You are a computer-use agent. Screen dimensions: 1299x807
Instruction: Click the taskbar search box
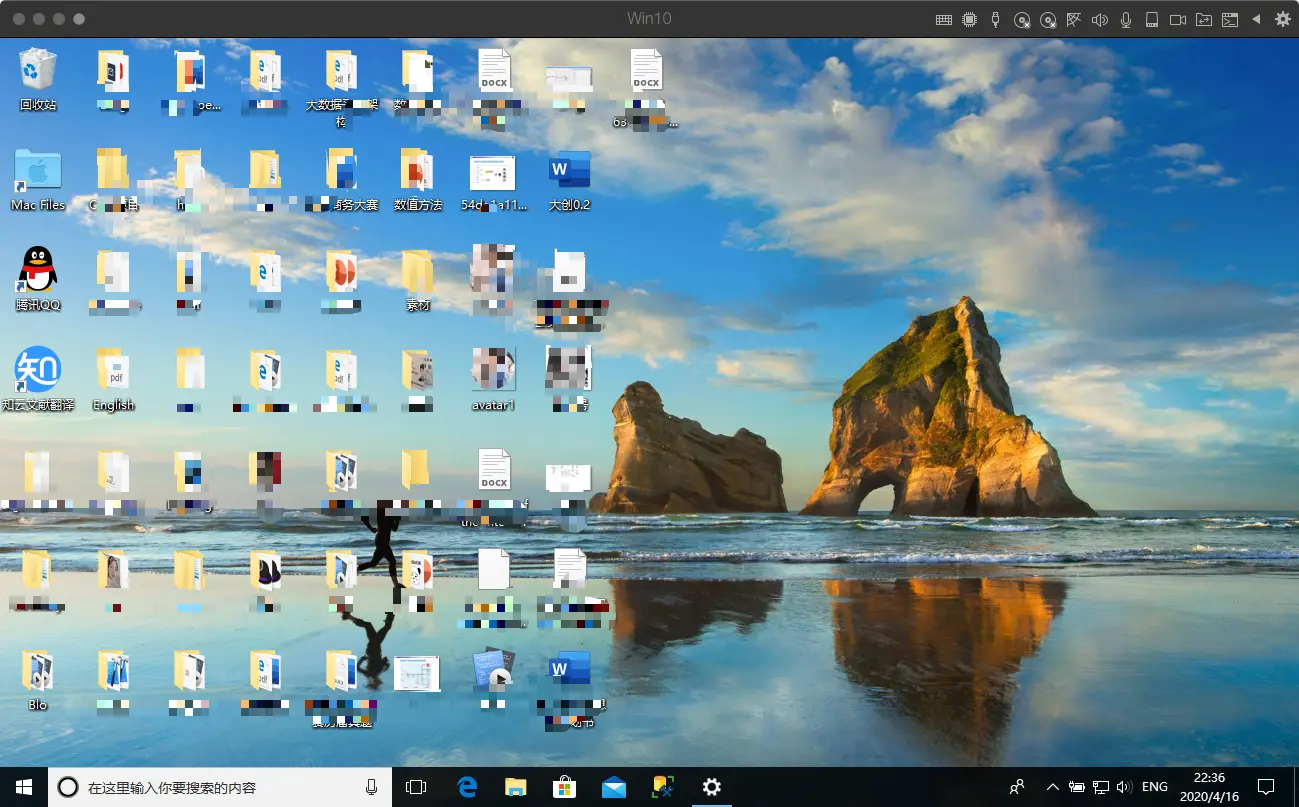[220, 787]
